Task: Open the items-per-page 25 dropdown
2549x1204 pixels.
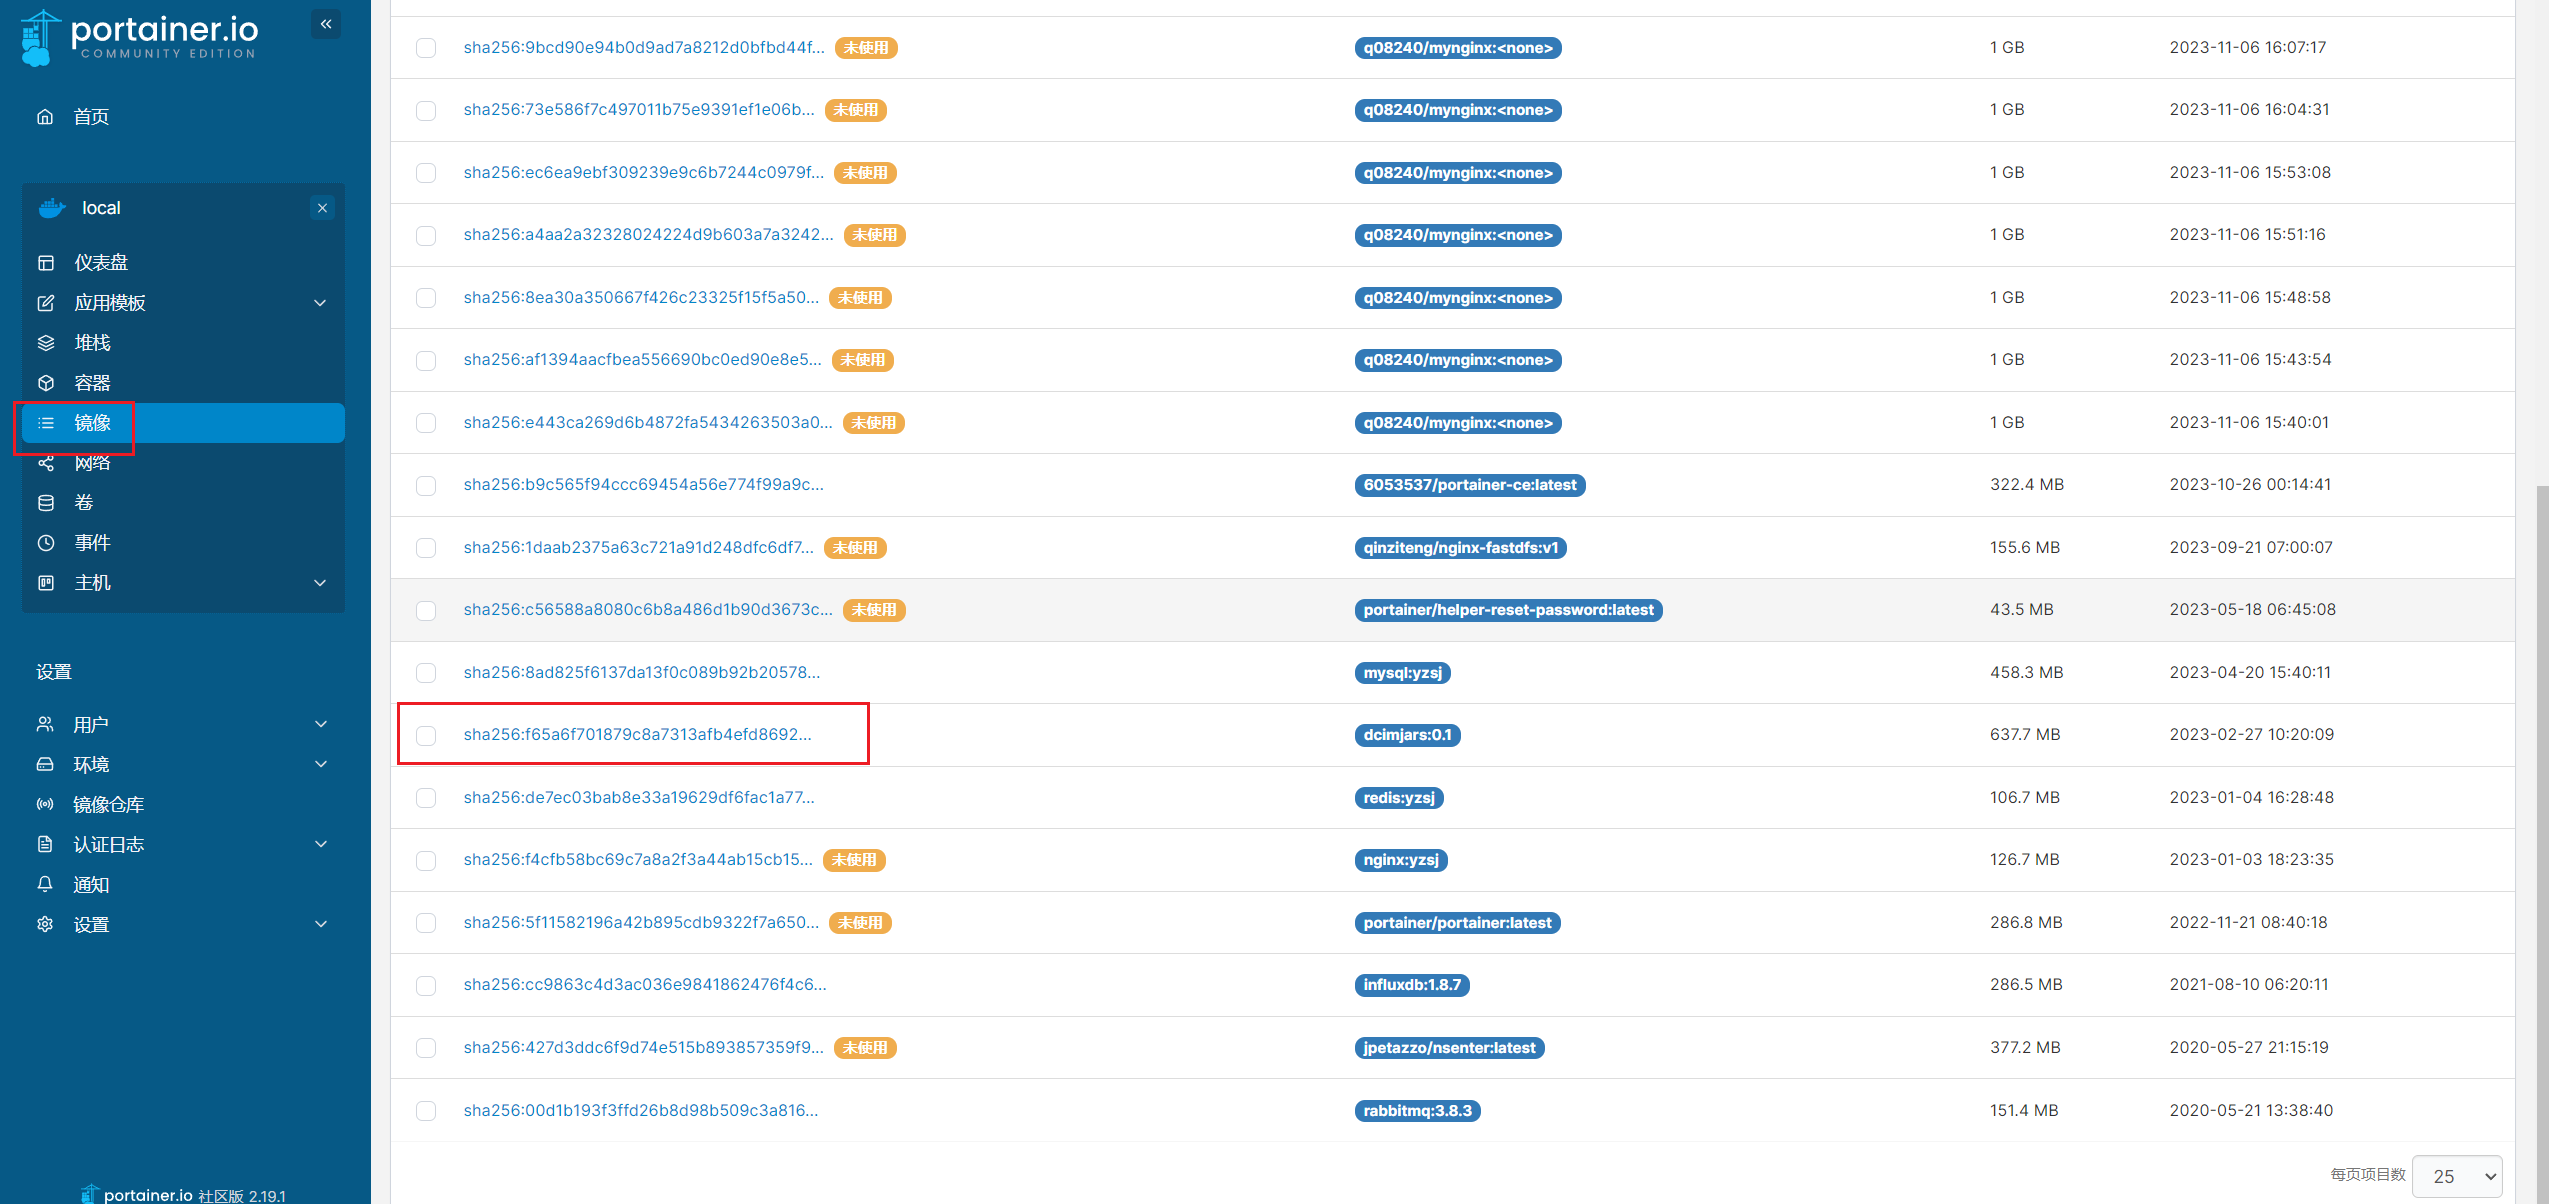Action: 2457,1176
